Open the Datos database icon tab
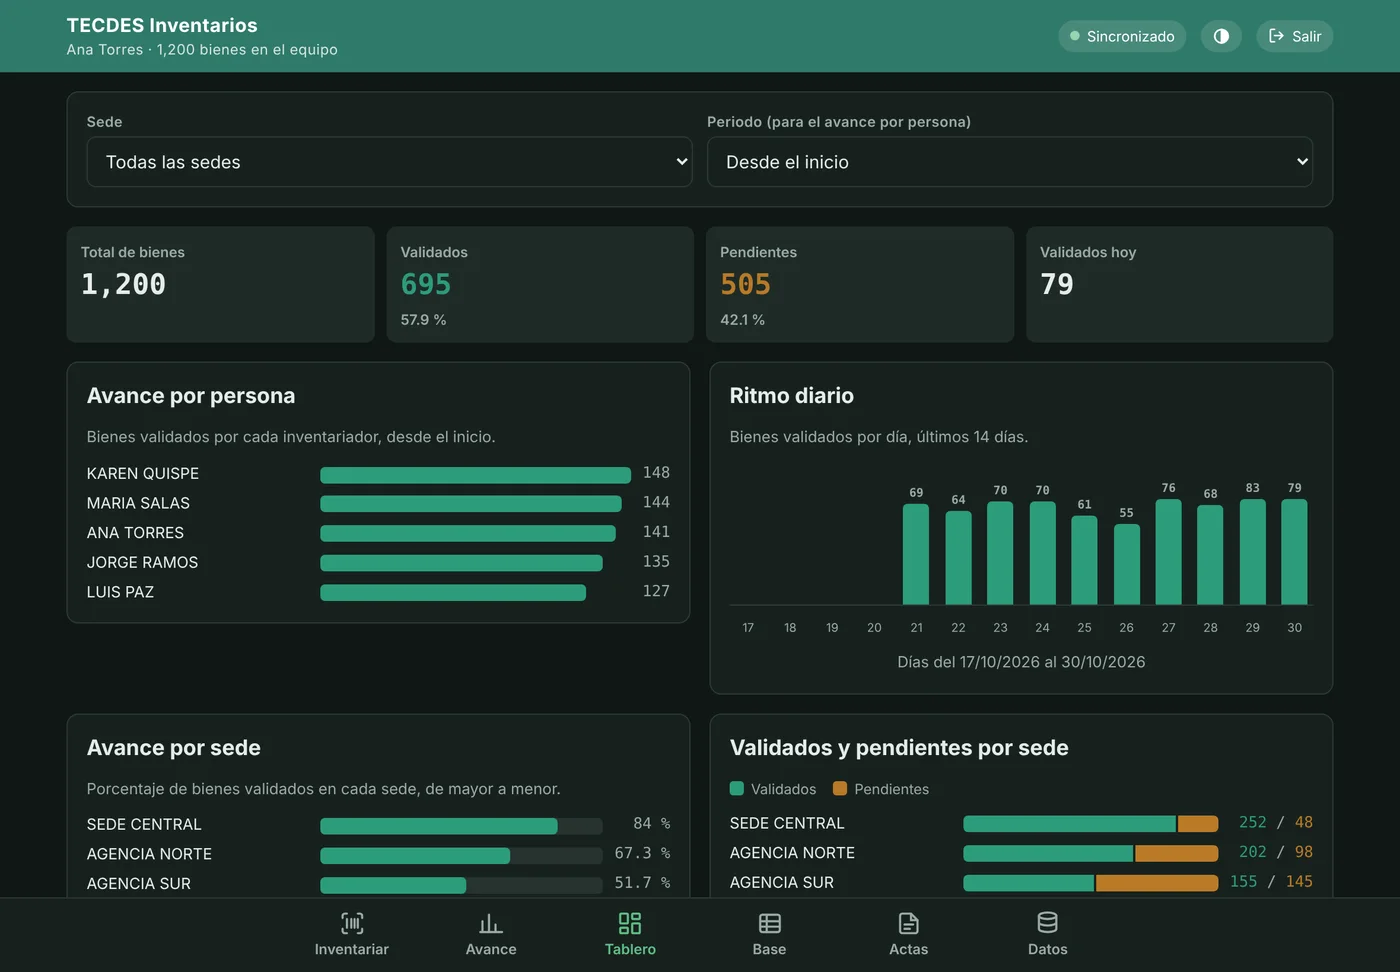Viewport: 1400px width, 972px height. click(1048, 934)
